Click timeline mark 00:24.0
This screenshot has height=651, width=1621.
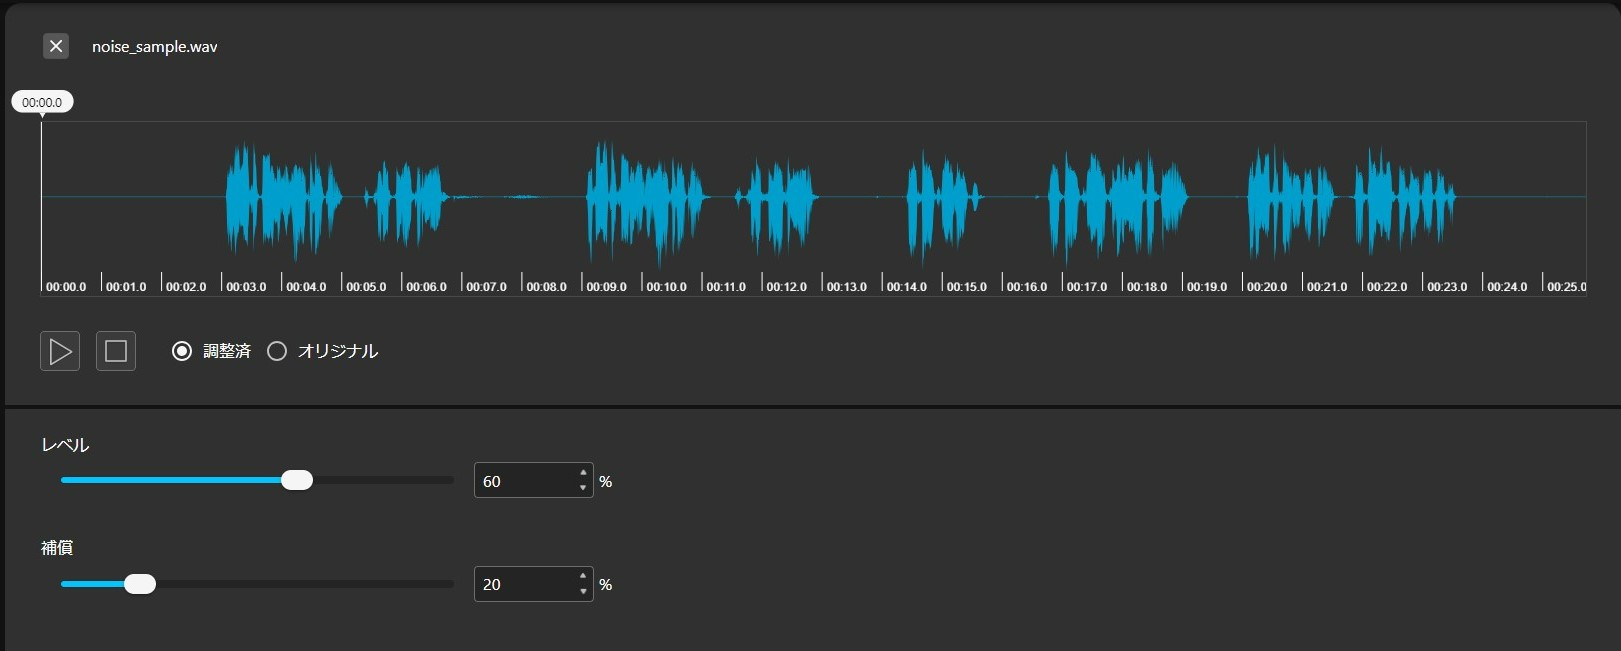click(1507, 287)
